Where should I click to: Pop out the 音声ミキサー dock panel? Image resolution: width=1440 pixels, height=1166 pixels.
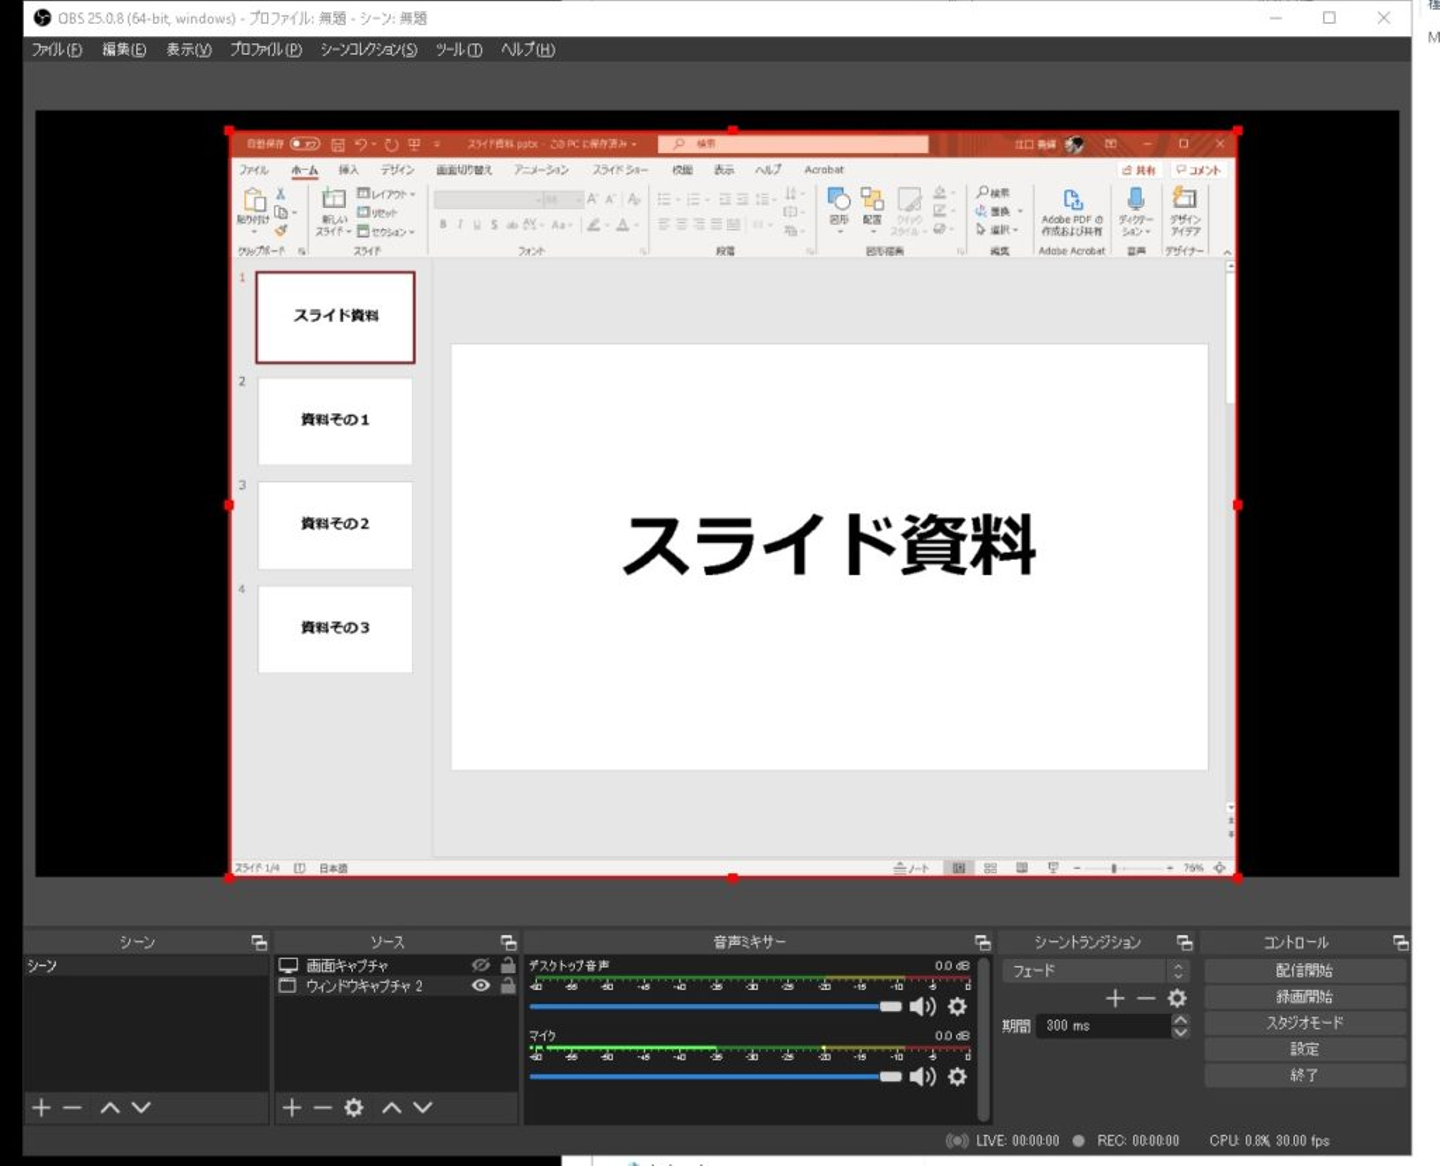click(x=982, y=942)
